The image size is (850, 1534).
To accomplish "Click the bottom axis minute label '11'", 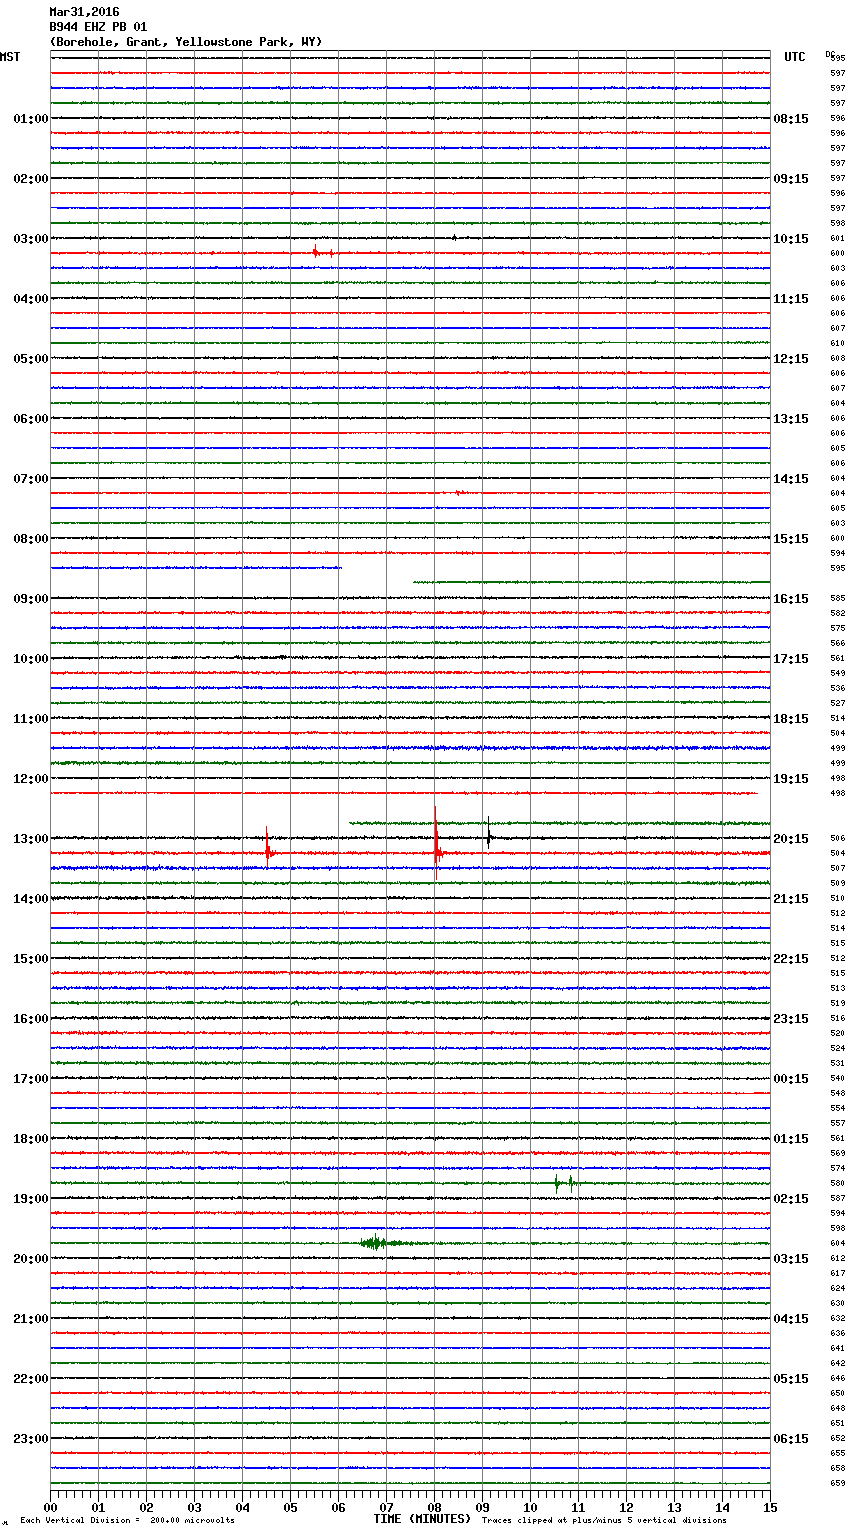I will 578,1507.
